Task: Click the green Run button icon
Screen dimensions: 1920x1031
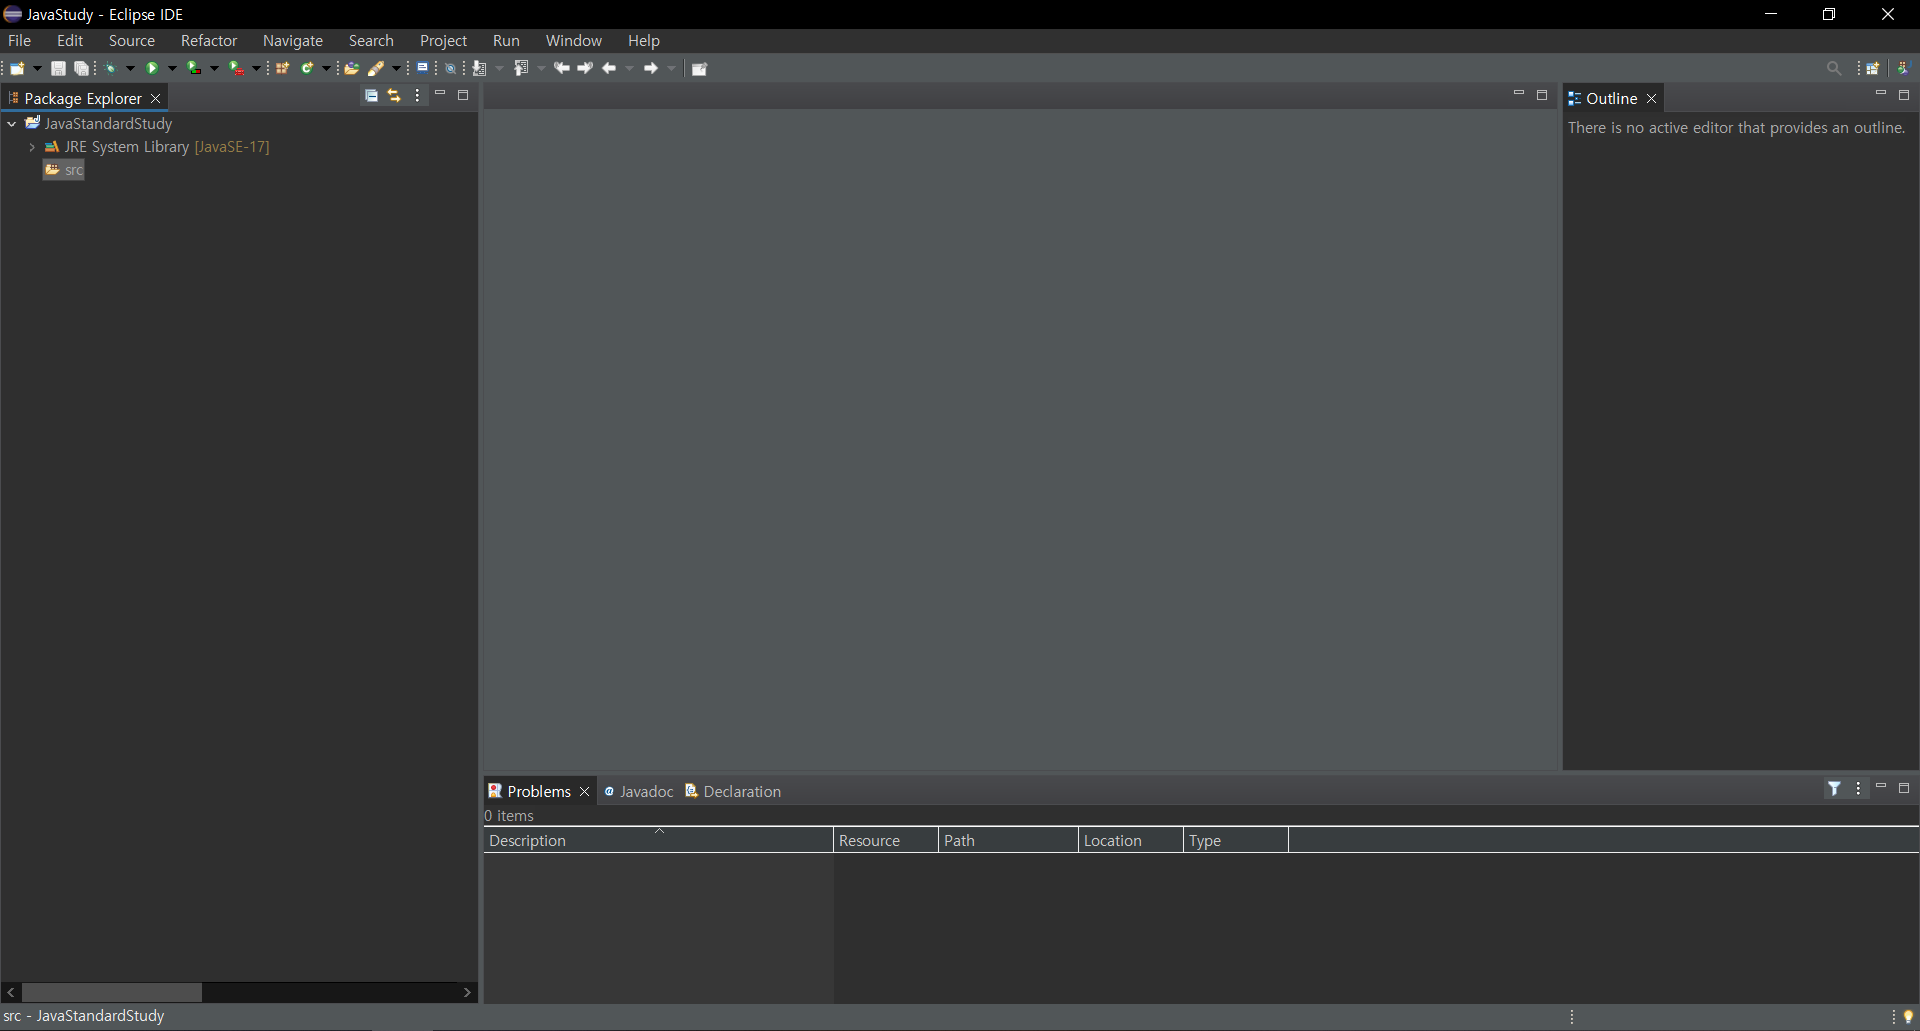Action: click(152, 69)
